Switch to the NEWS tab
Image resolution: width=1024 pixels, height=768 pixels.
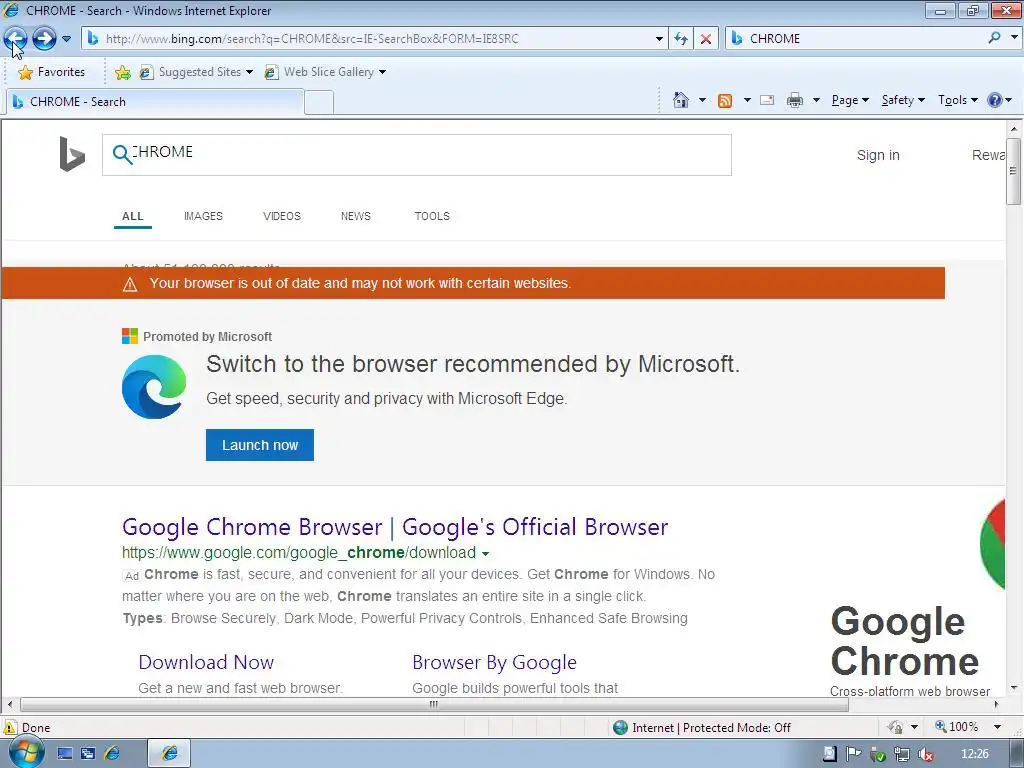(x=355, y=216)
